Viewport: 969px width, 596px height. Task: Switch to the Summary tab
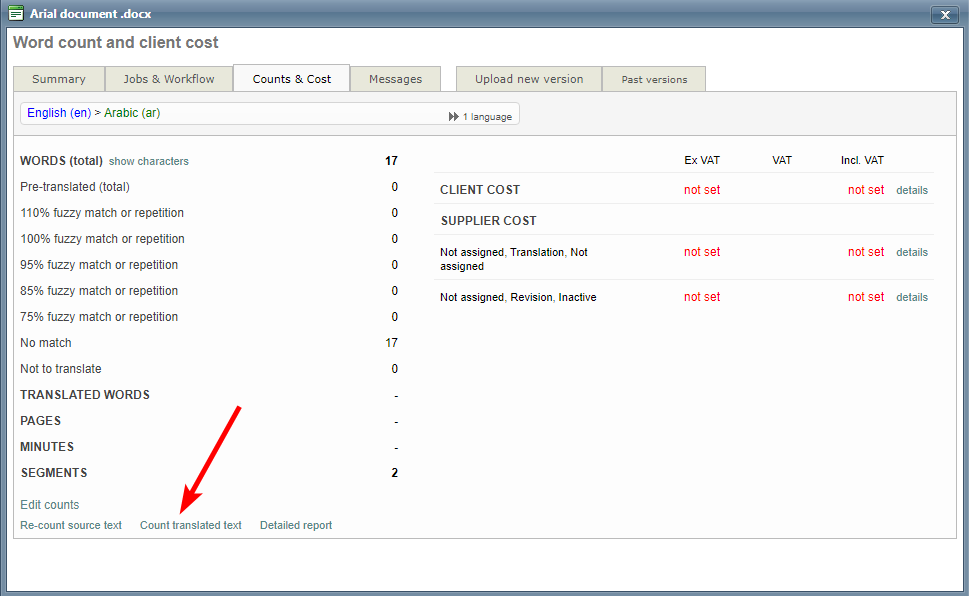click(x=59, y=79)
